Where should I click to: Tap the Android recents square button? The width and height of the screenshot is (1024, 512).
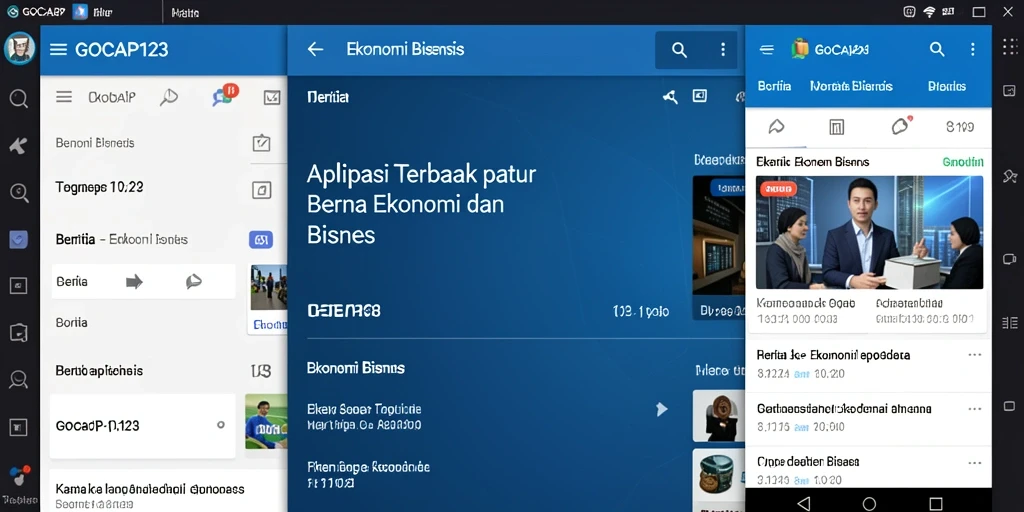coord(936,504)
